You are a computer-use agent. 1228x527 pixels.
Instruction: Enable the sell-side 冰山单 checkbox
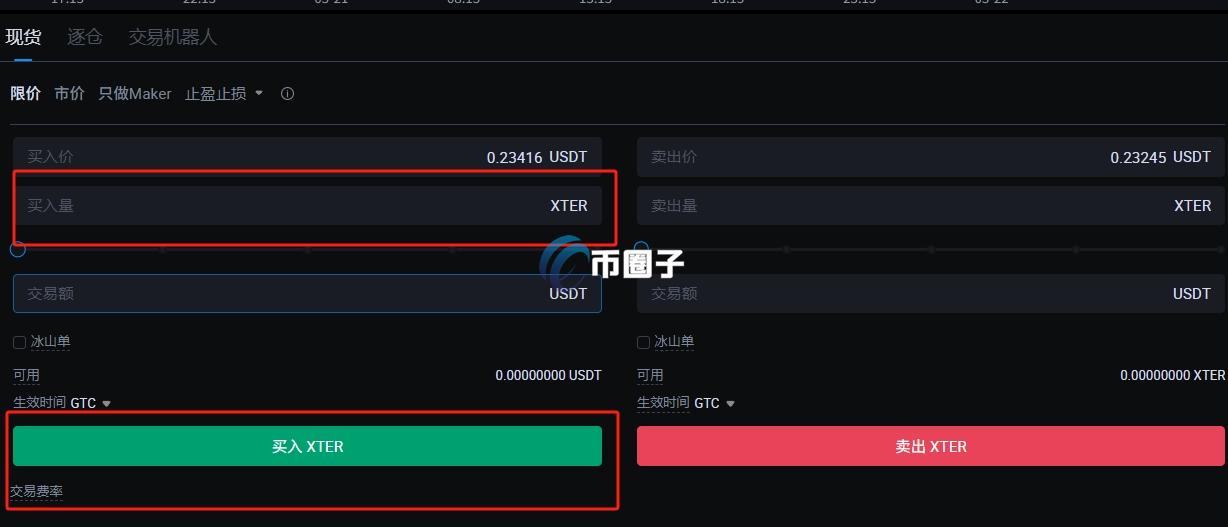(x=643, y=342)
